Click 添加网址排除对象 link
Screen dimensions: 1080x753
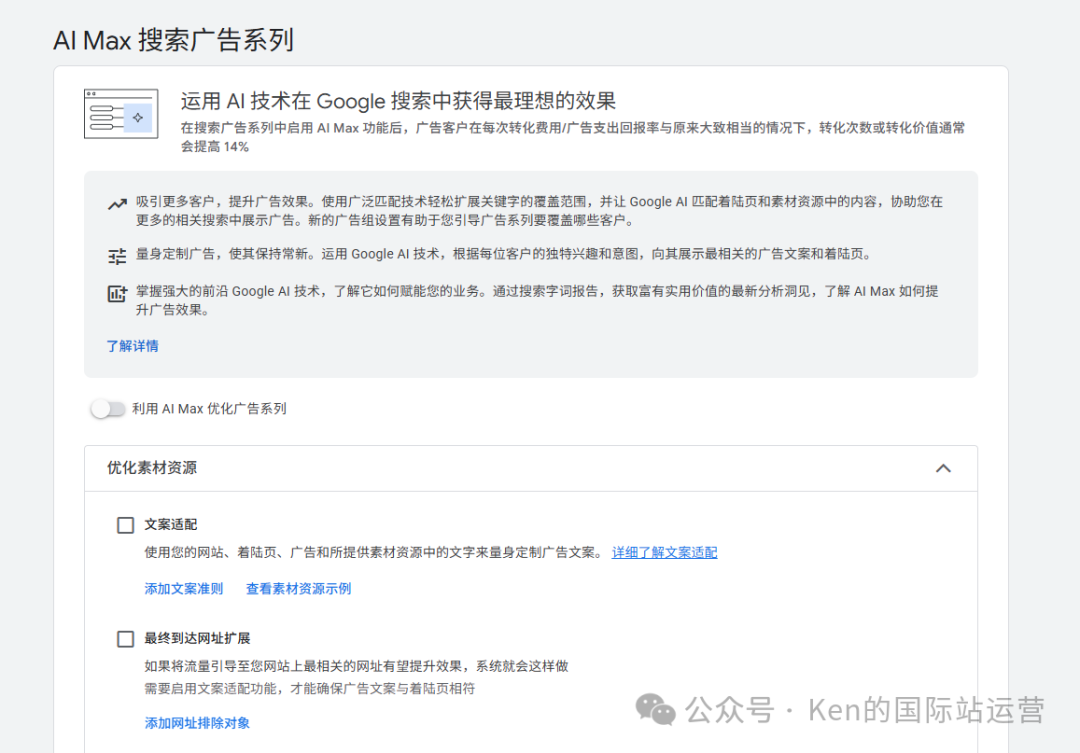coord(197,723)
